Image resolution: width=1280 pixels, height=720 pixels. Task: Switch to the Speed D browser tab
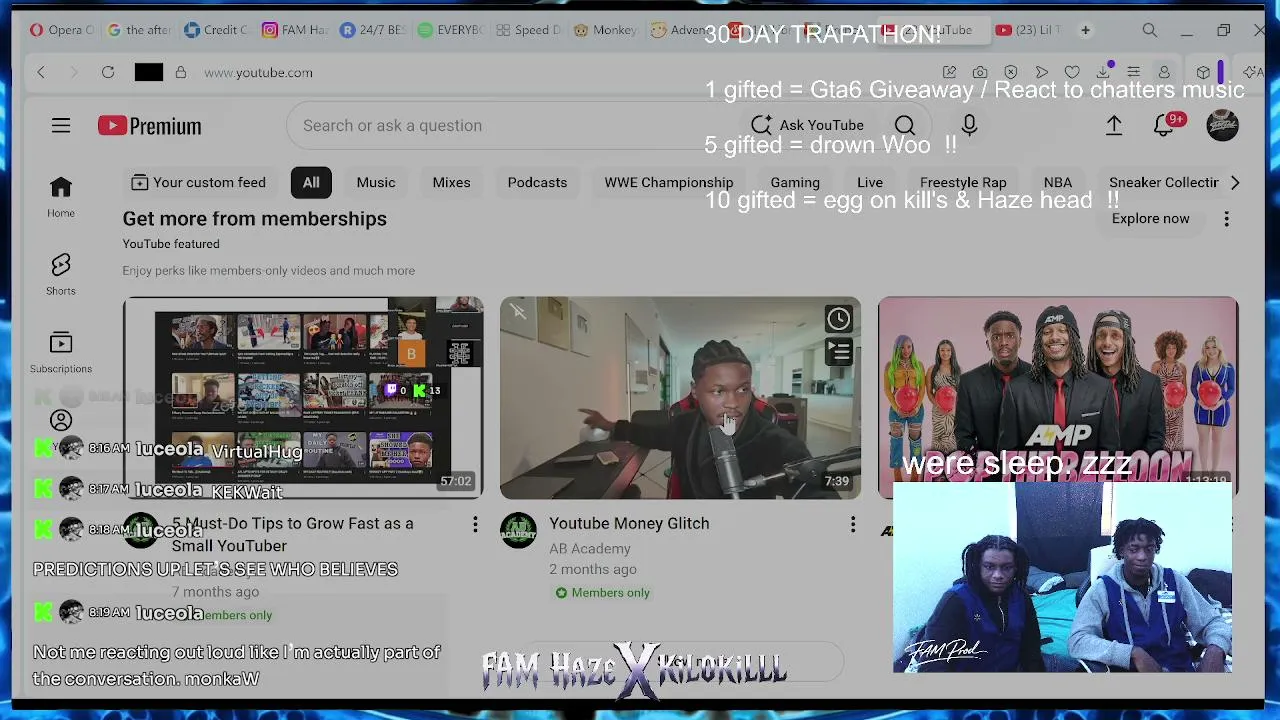528,30
